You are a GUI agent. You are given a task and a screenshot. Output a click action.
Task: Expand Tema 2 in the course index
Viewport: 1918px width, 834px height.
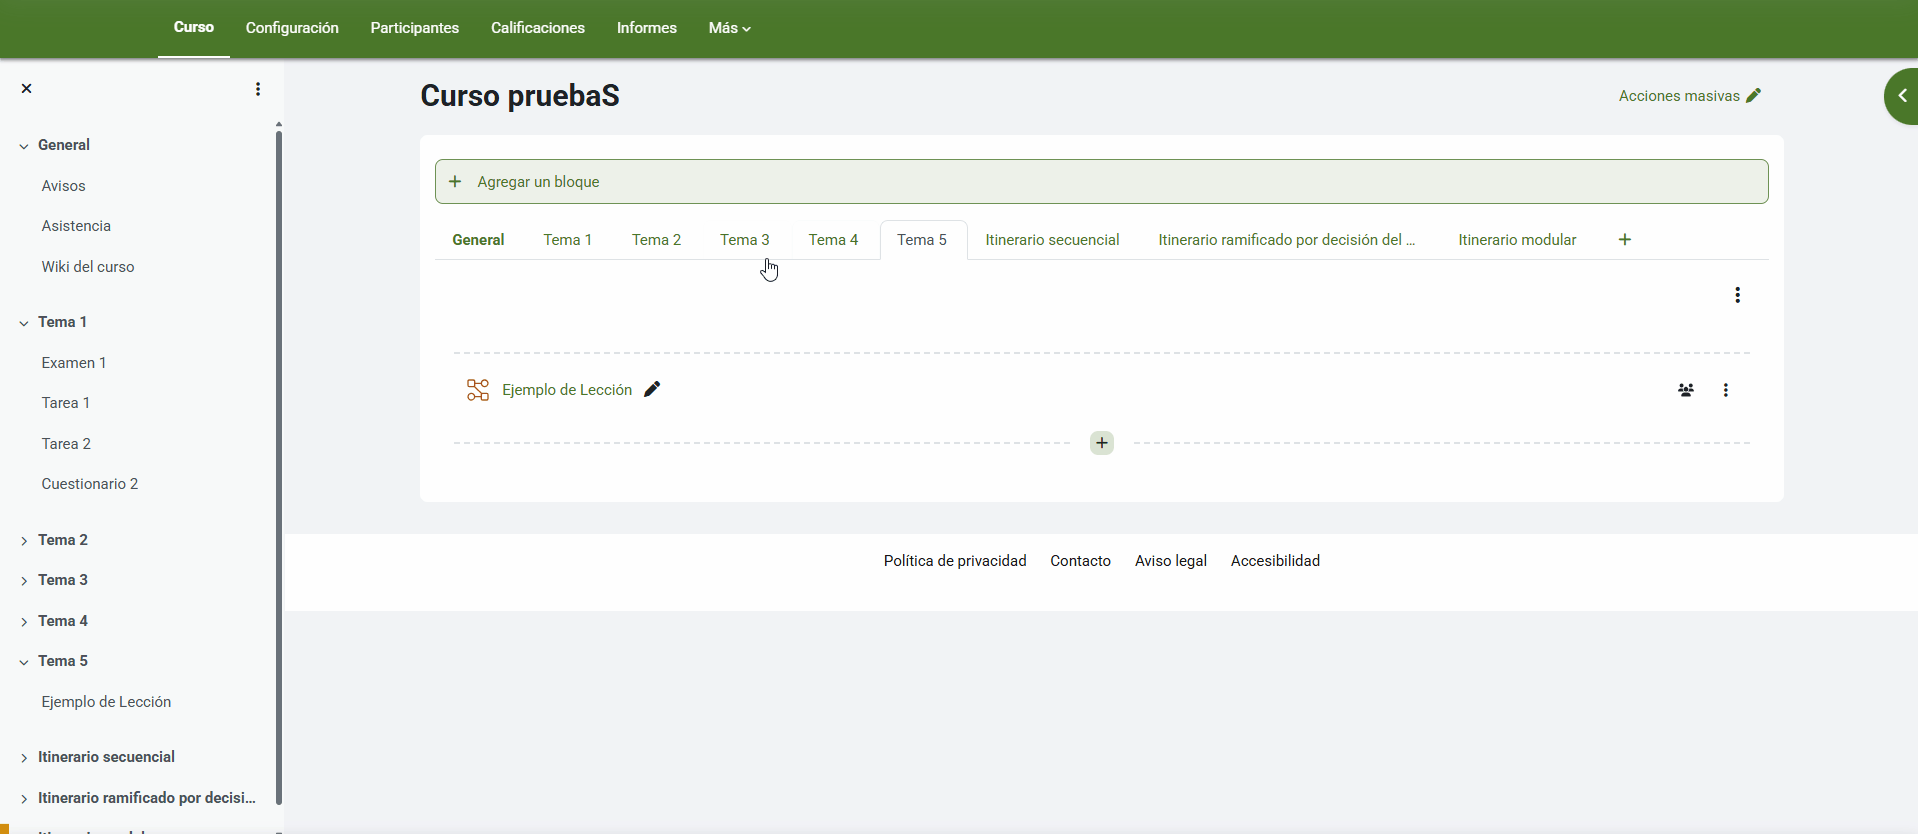pos(24,541)
